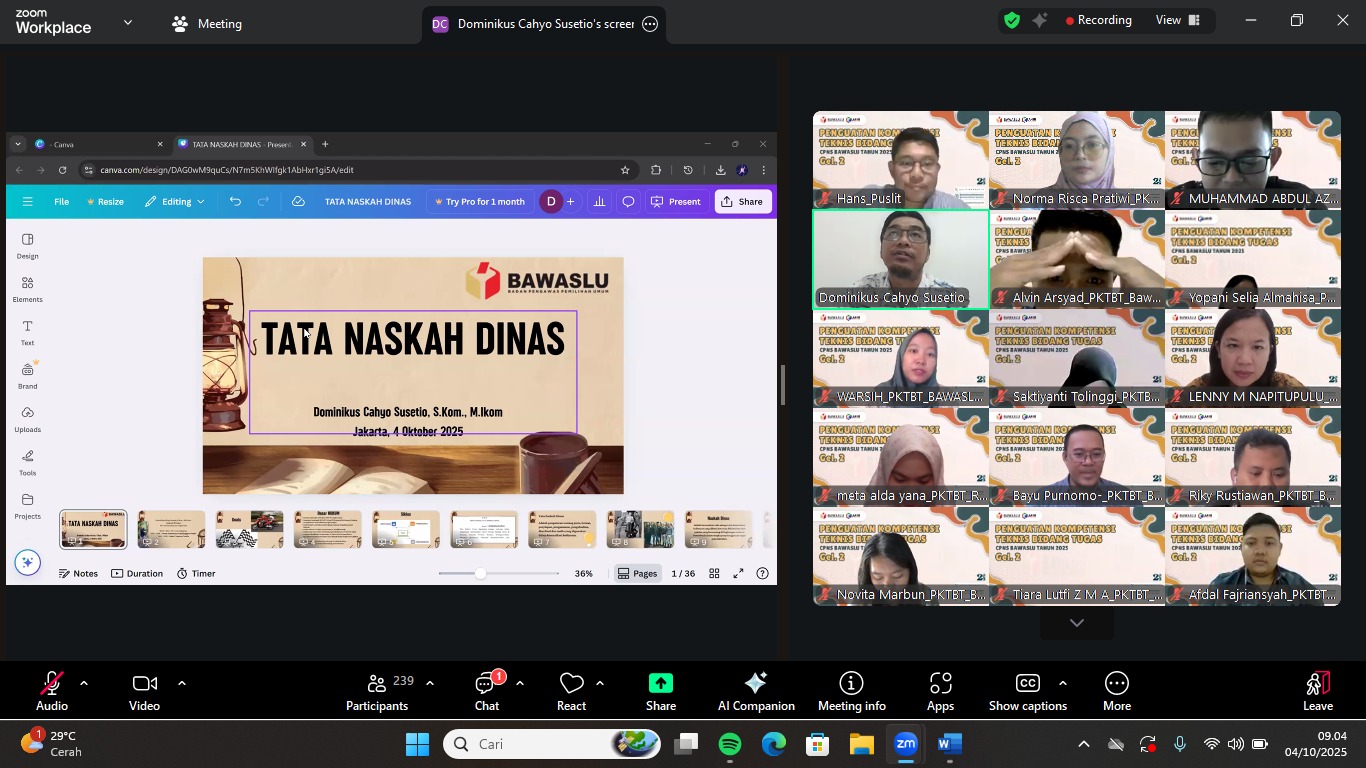
Task: Unmute the microphone with Audio button
Action: coord(52,691)
